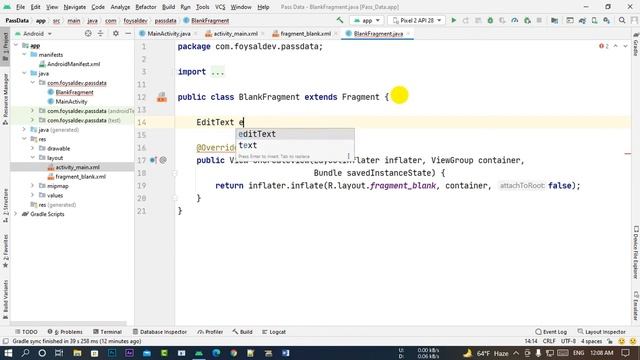The height and width of the screenshot is (360, 640).
Task: Toggle the 1: Project side panel
Action: click(5, 47)
